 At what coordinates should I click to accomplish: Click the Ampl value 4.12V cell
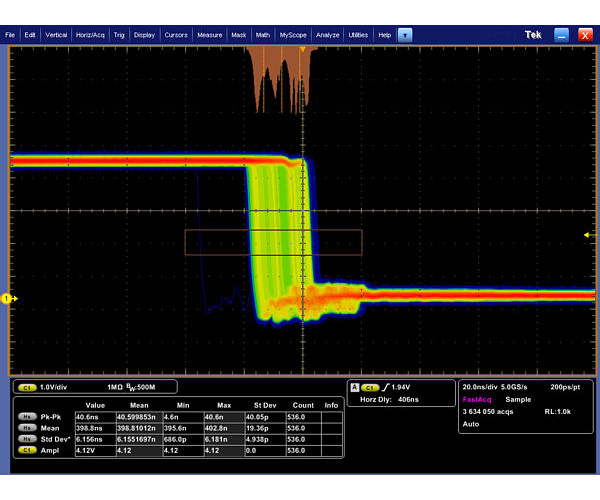pos(95,450)
